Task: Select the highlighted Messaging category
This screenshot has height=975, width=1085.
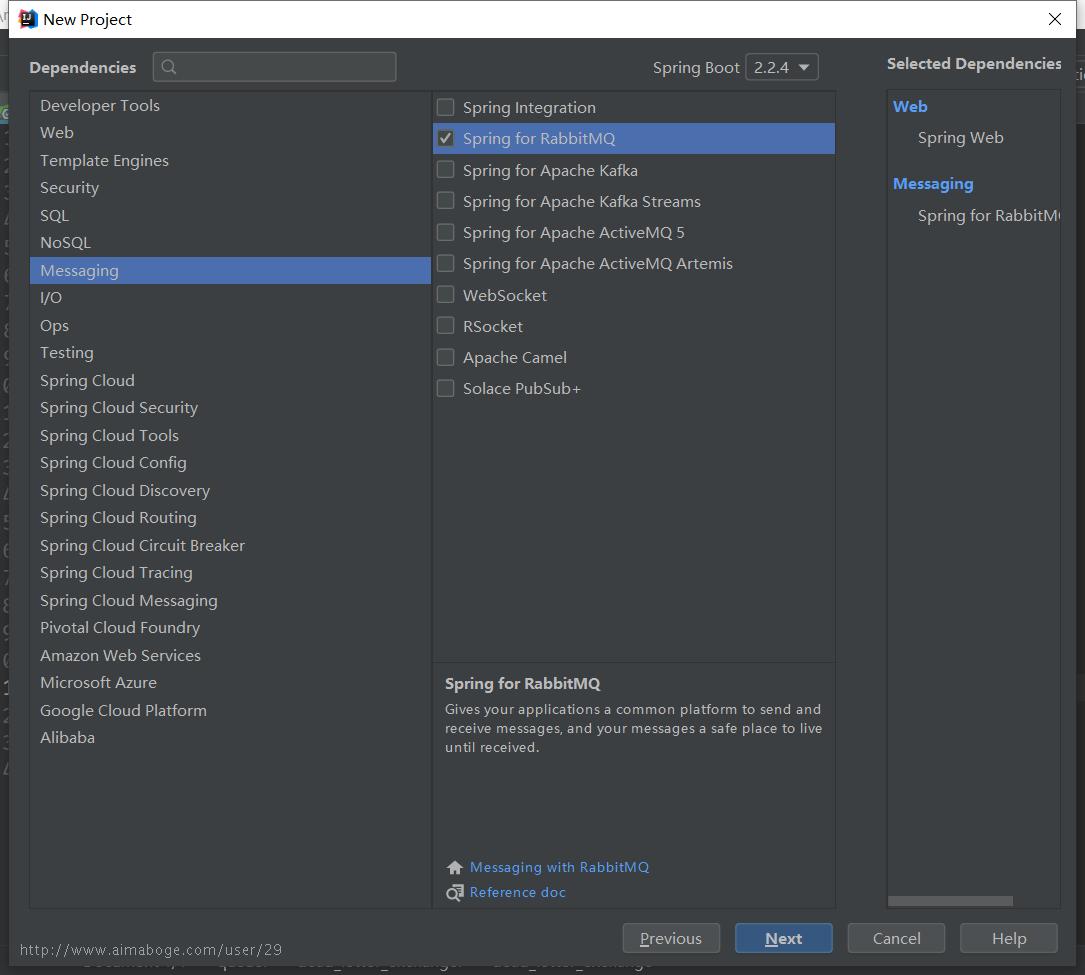Action: coord(230,271)
